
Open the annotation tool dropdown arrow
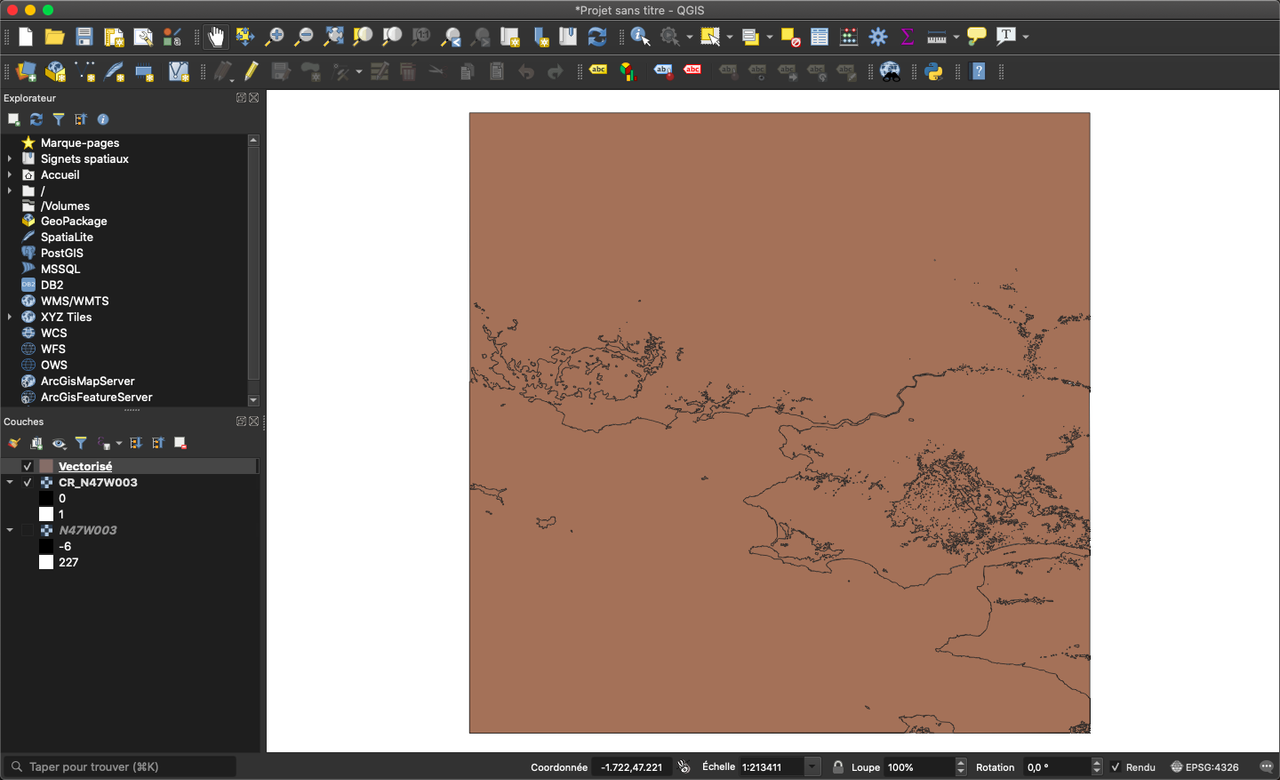click(1025, 37)
